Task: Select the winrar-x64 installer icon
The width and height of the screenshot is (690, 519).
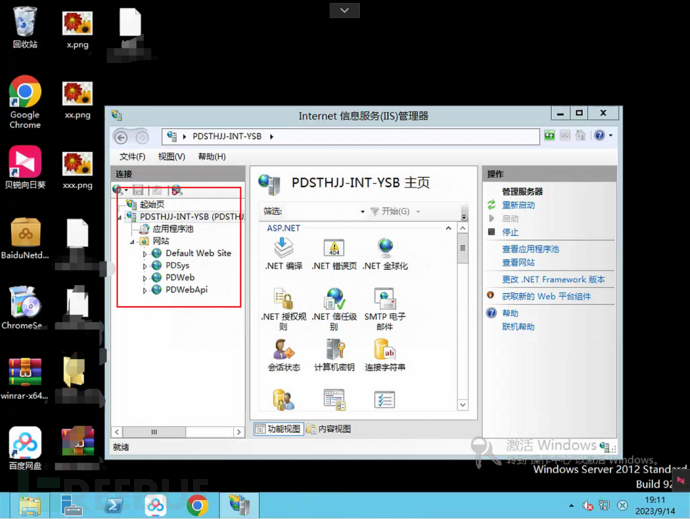Action: tap(25, 379)
